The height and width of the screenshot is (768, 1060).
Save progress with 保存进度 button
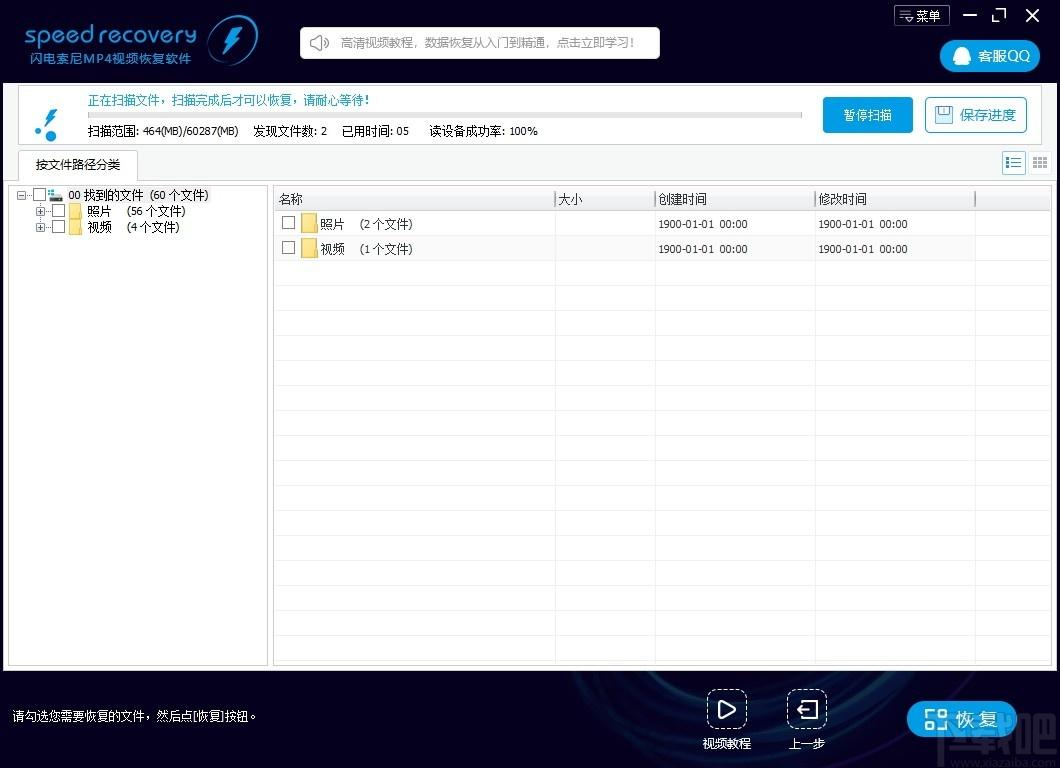point(975,115)
